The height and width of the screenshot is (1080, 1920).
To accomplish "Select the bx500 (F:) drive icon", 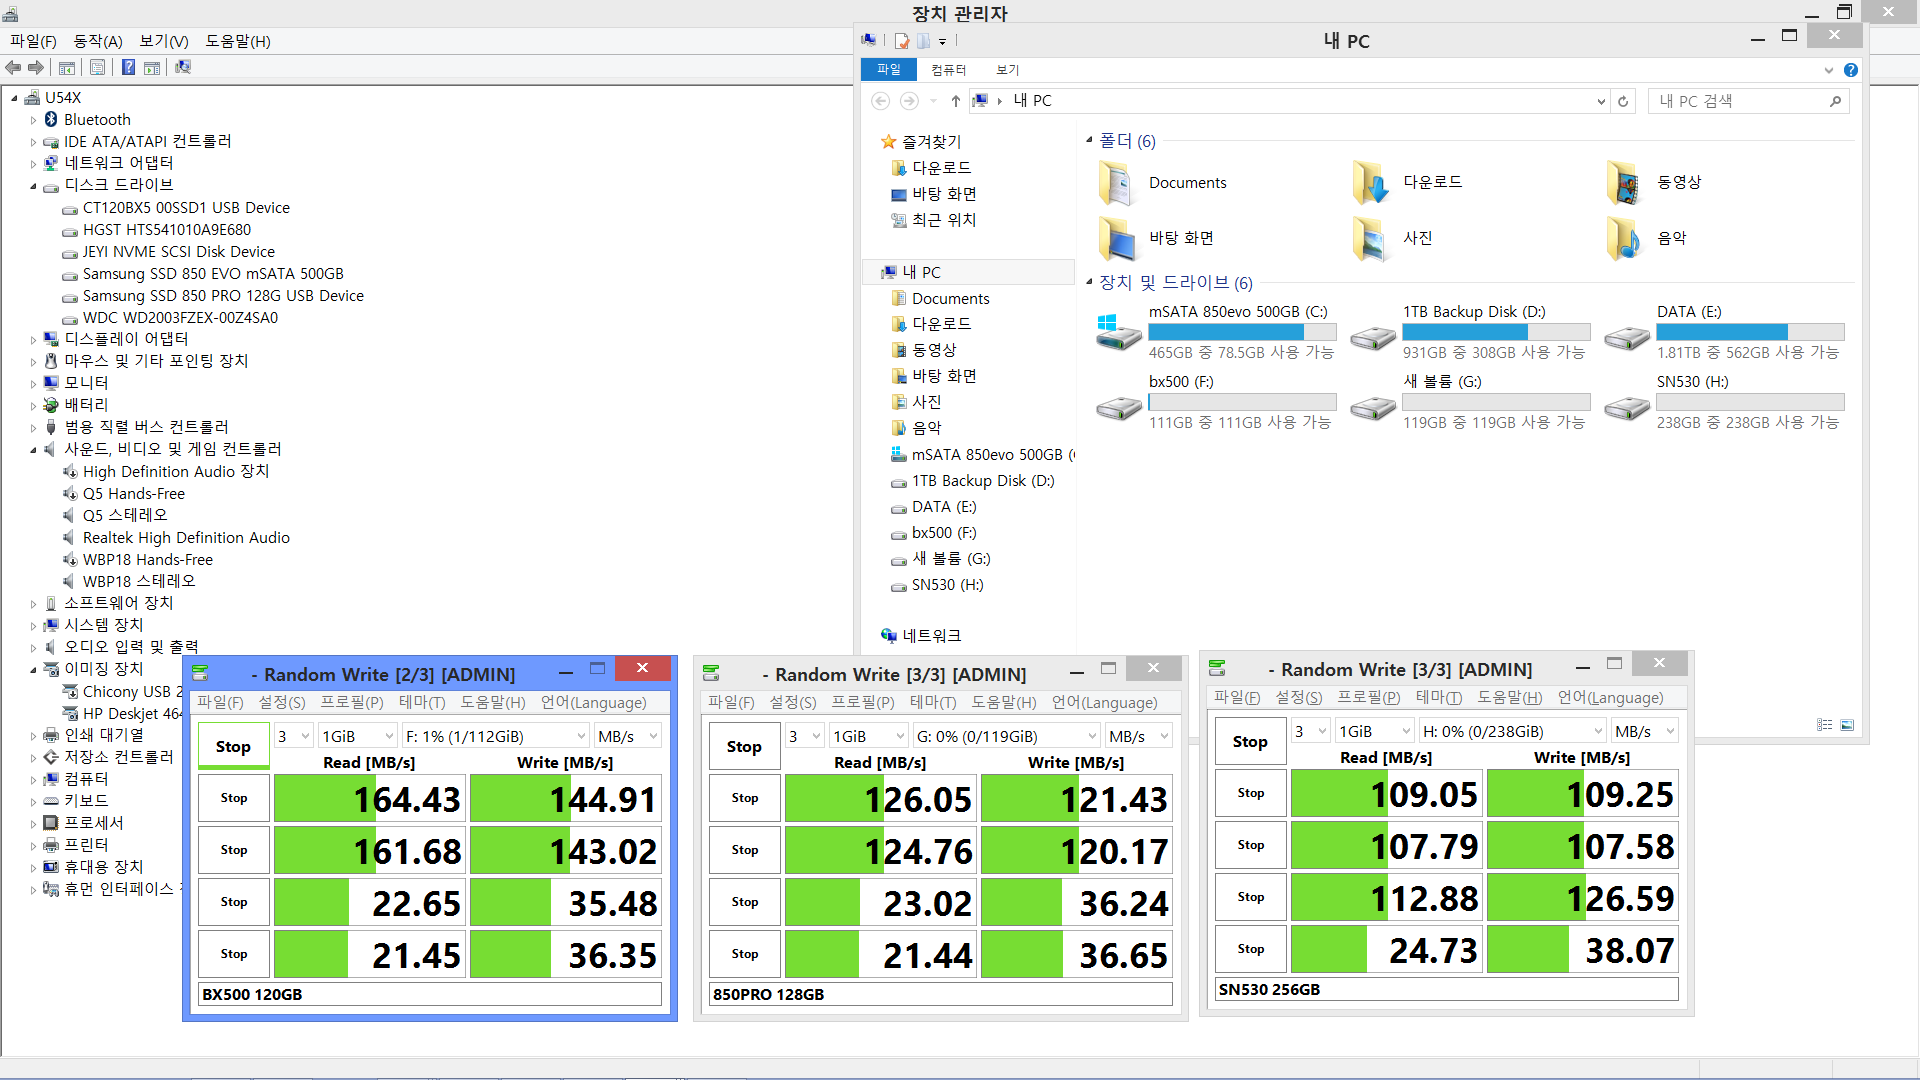I will click(x=1119, y=408).
